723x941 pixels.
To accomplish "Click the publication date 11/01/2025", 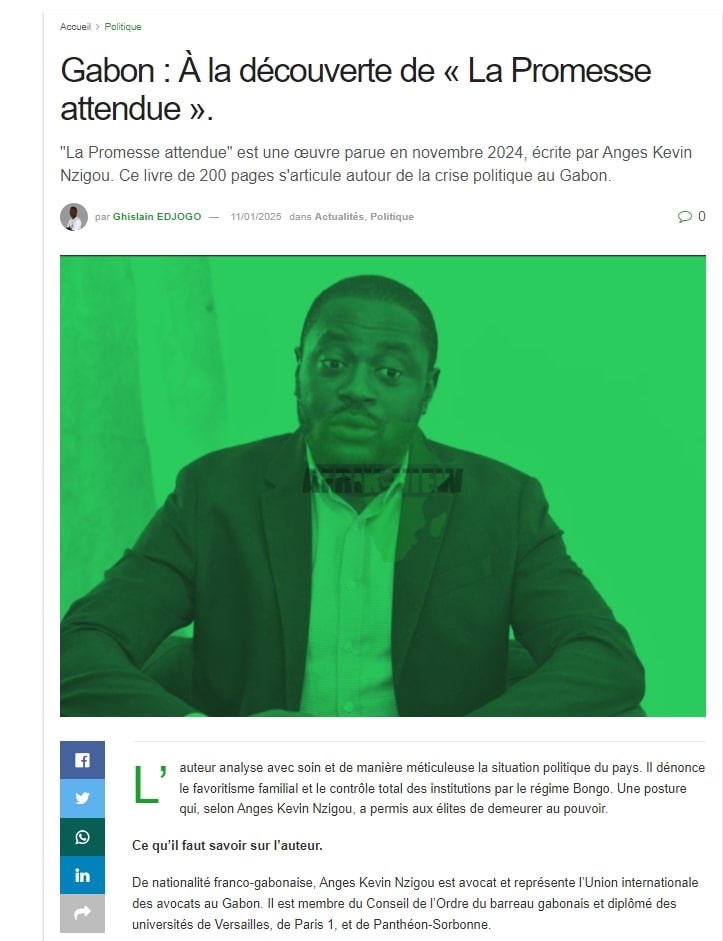I will (256, 217).
